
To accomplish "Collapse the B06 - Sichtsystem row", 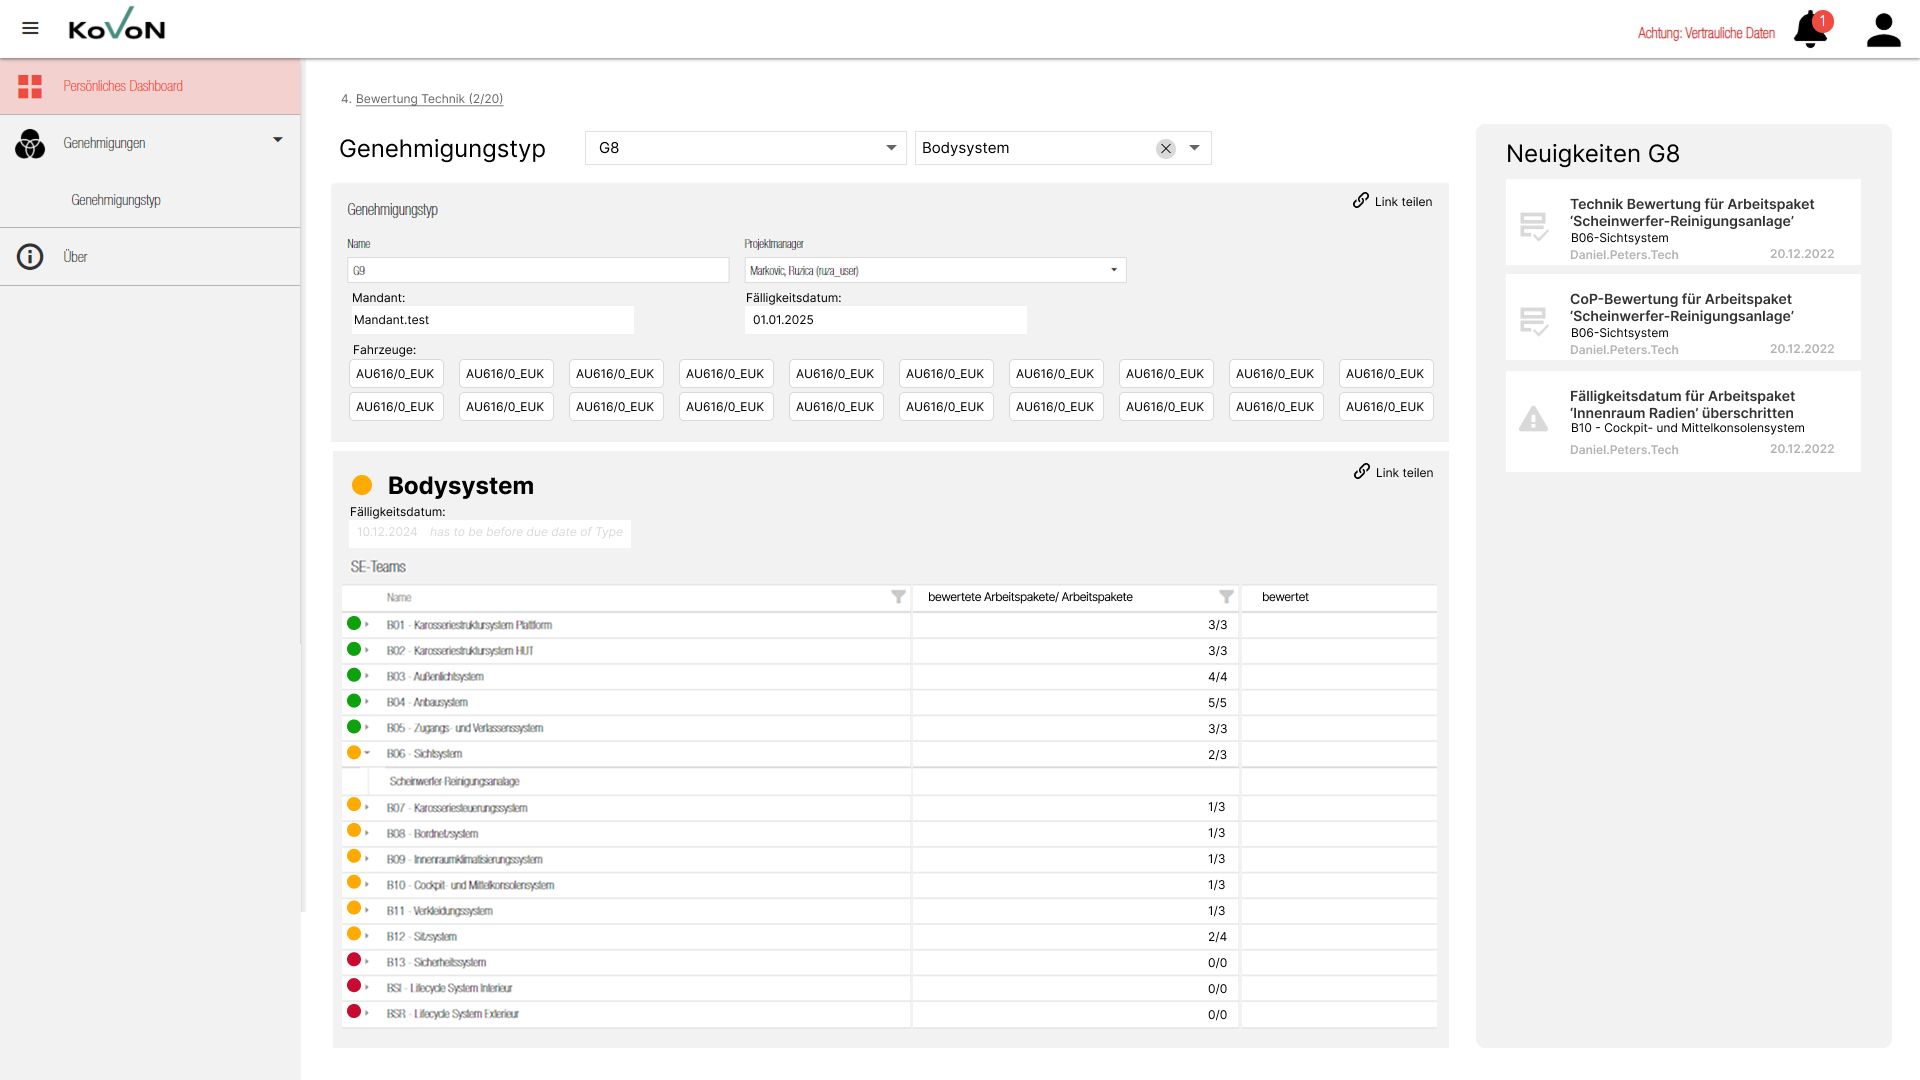I will tap(367, 753).
